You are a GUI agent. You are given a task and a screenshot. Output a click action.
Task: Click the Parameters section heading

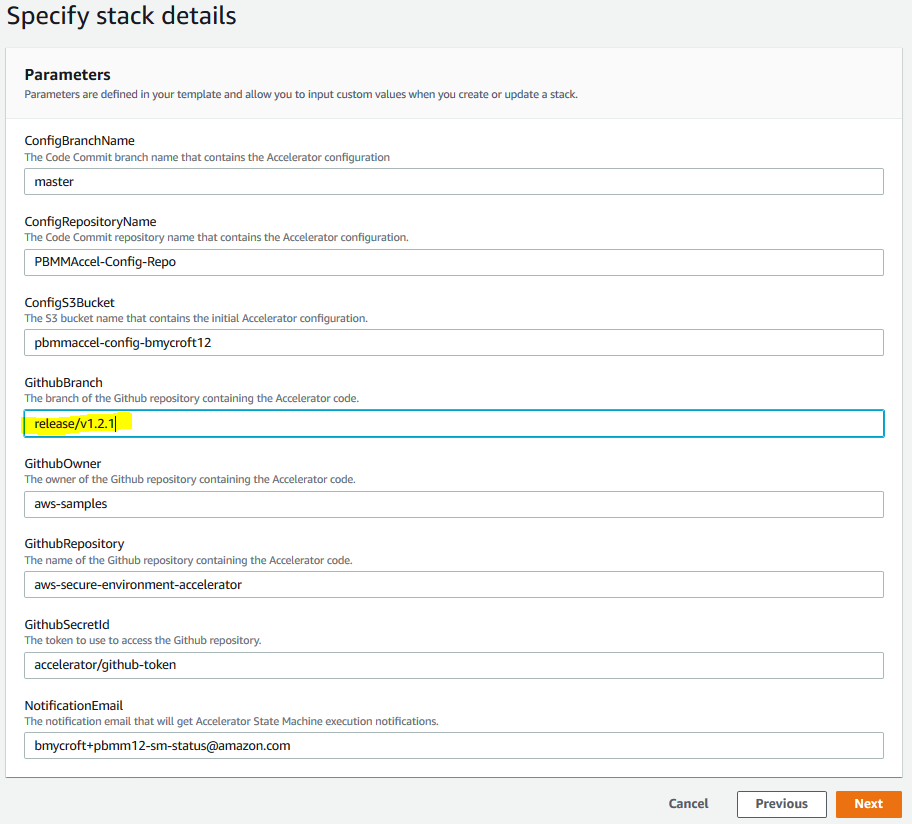pos(67,75)
